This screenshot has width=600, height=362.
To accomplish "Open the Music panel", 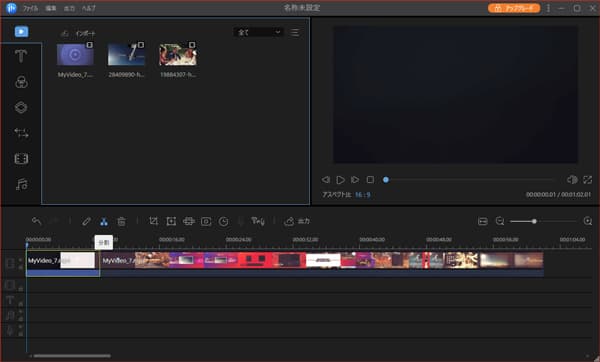I will (21, 184).
